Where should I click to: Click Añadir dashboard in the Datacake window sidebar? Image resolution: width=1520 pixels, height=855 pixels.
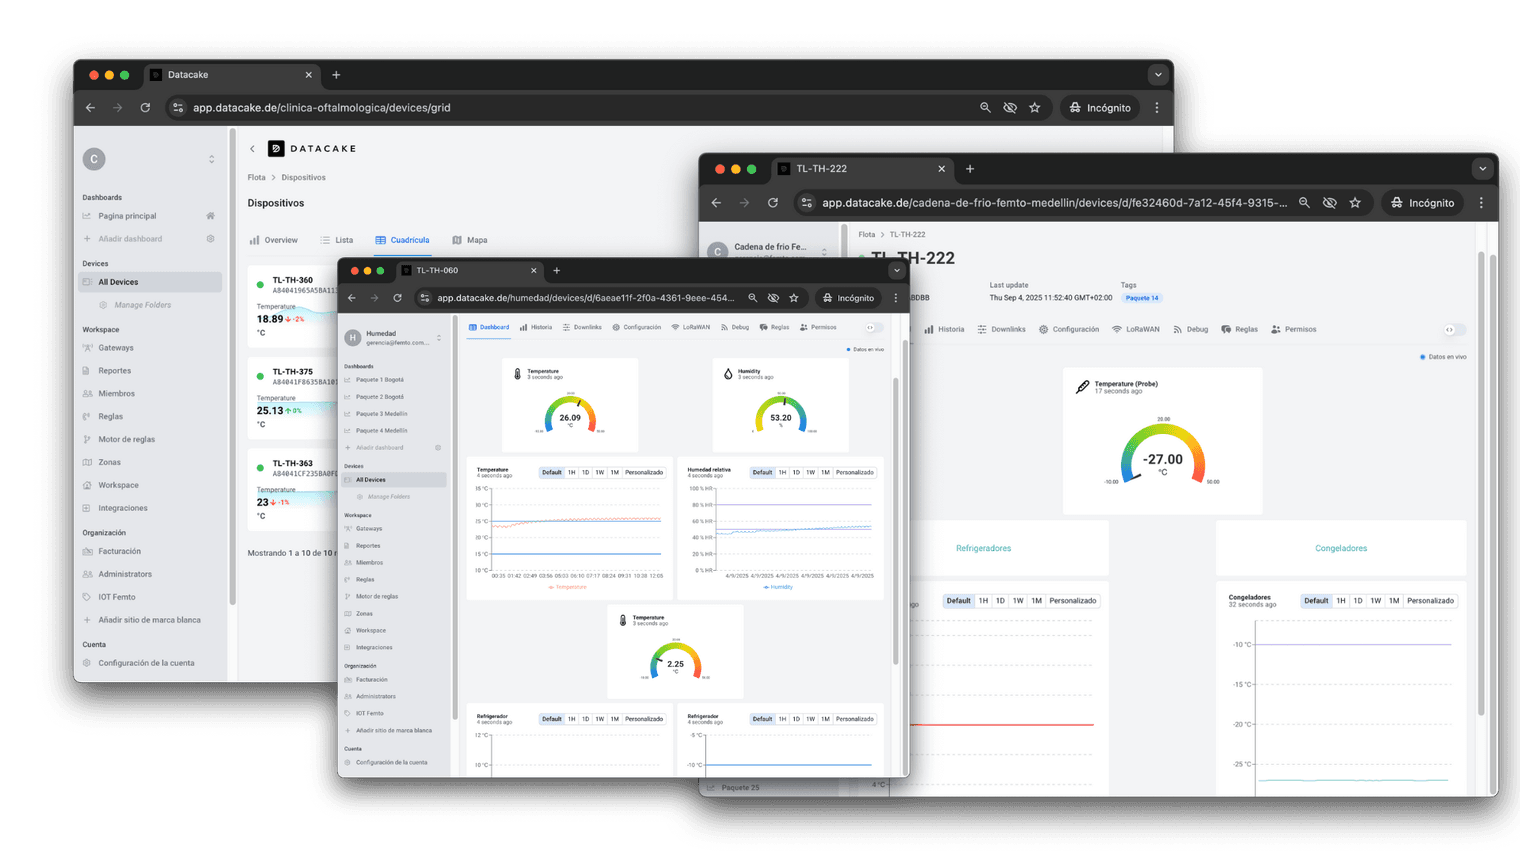[130, 239]
